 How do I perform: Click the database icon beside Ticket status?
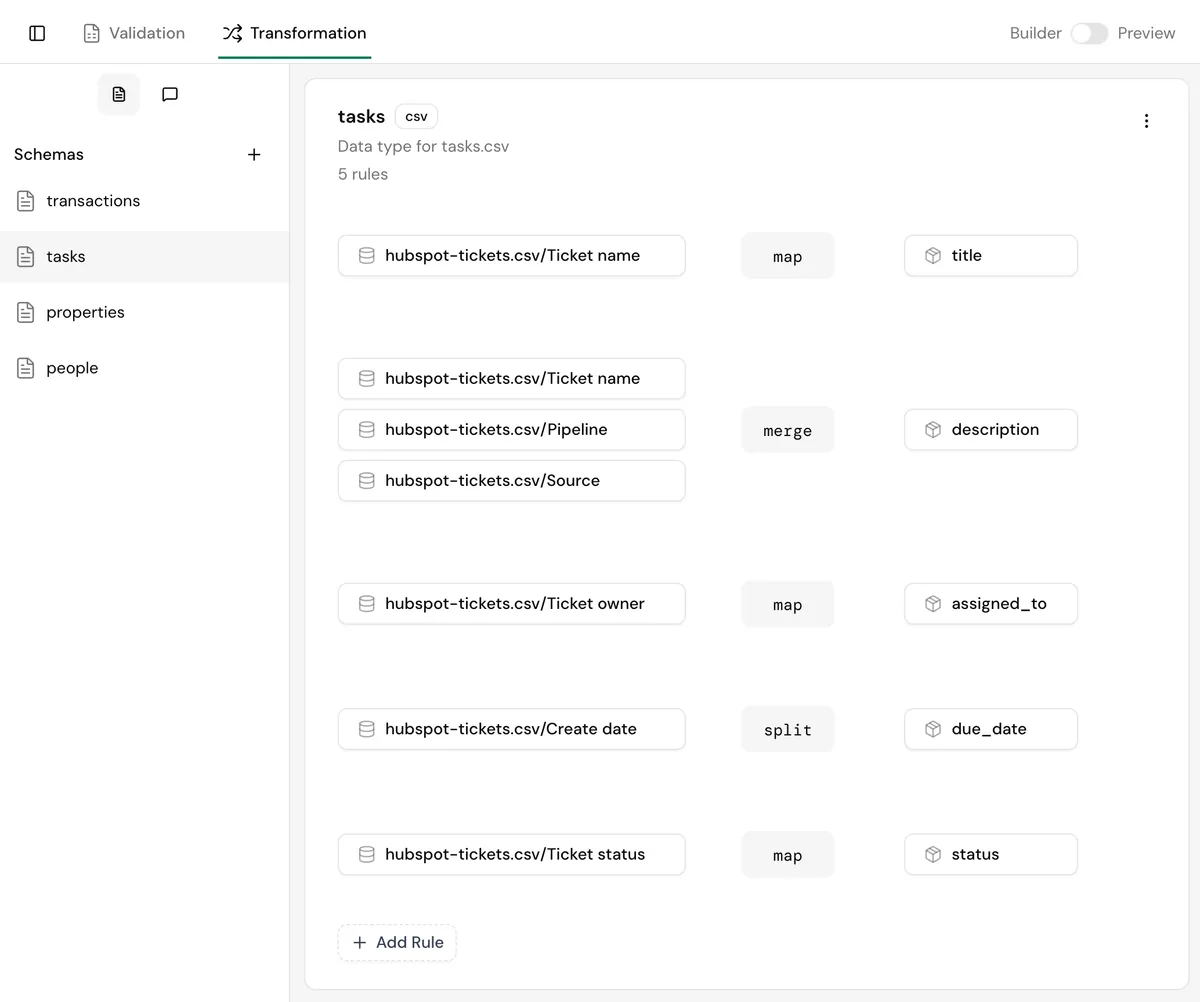point(367,854)
